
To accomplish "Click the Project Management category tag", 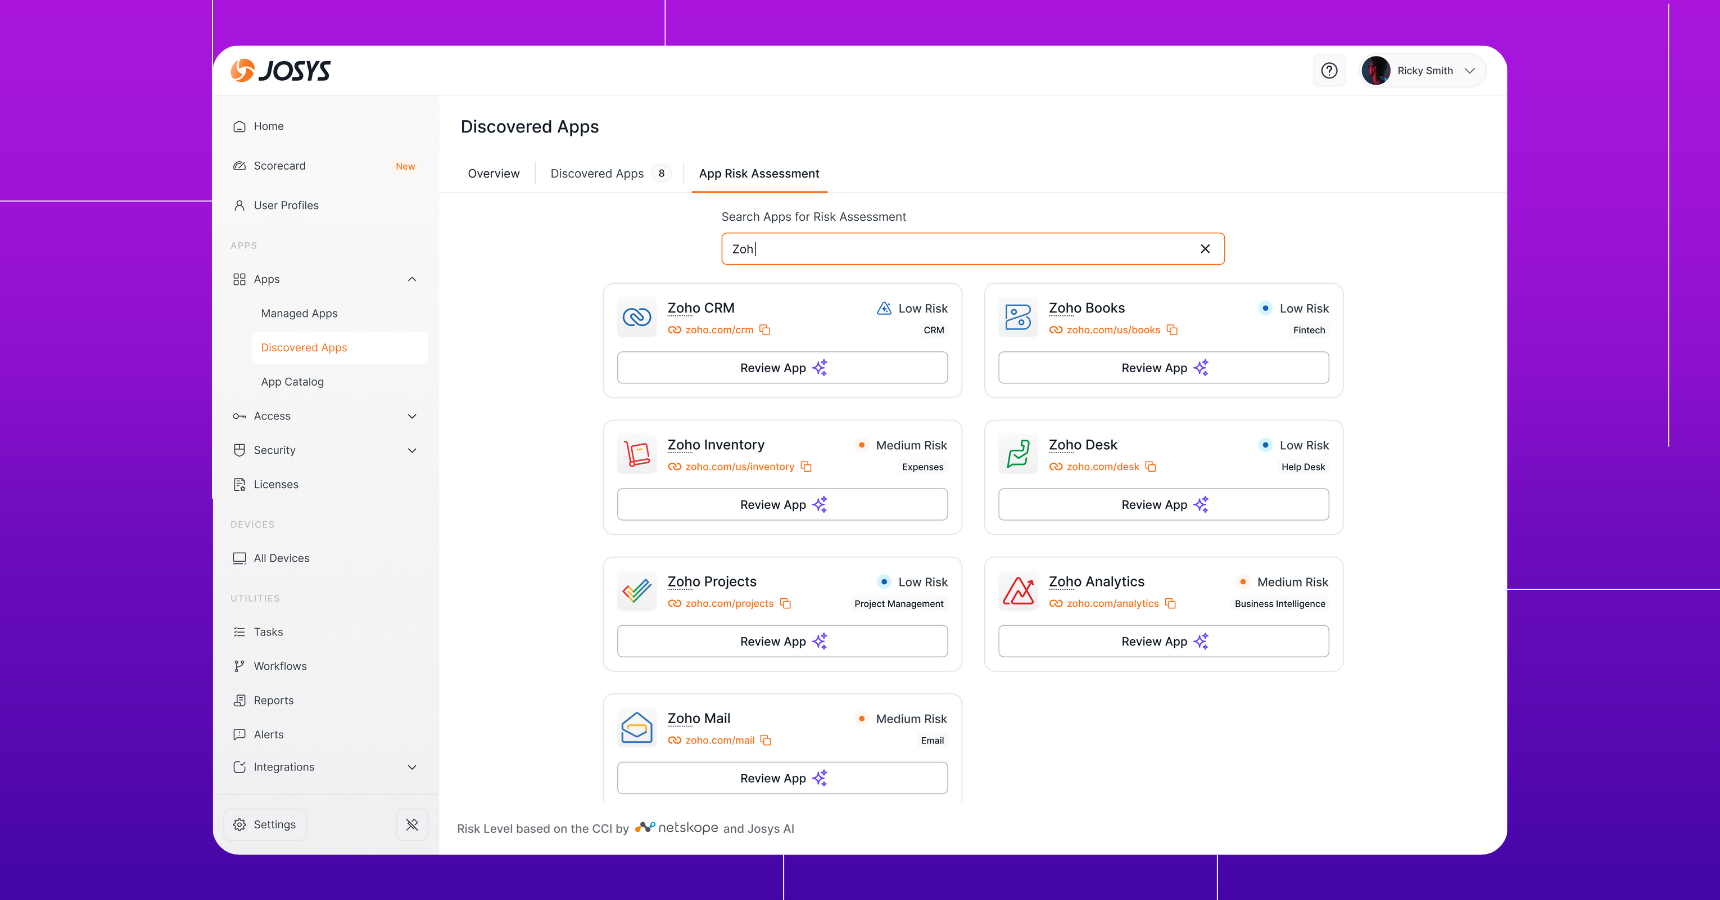I will (899, 604).
